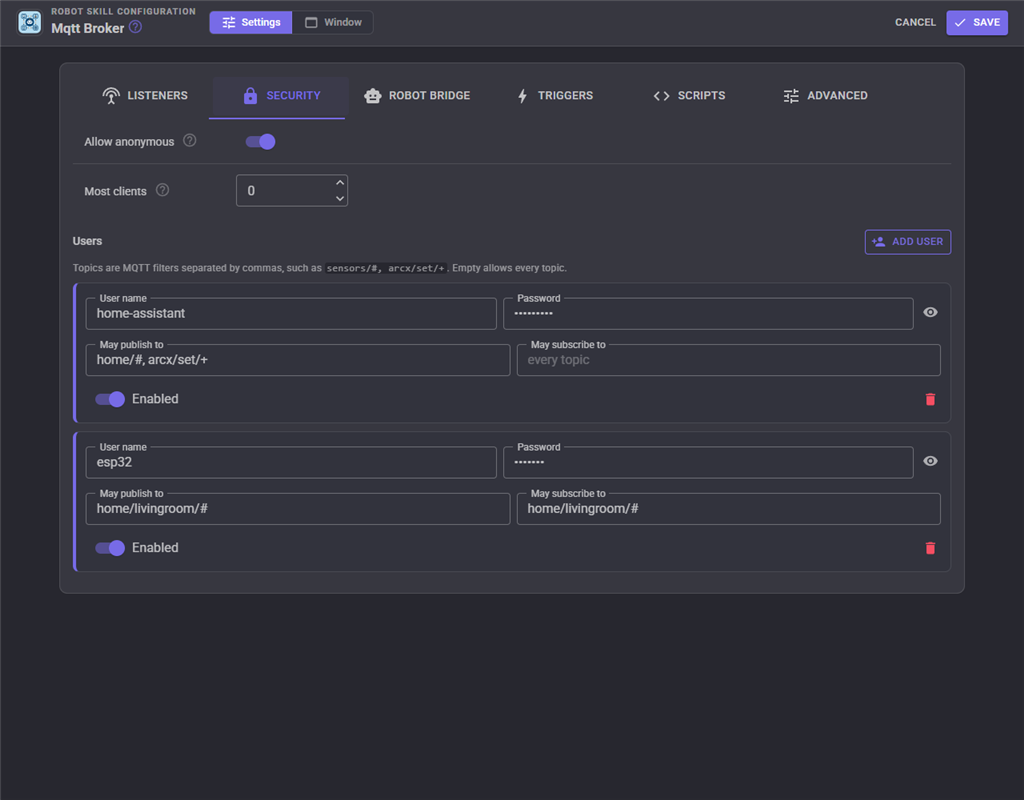Click the Most clients number field
This screenshot has width=1024, height=800.
(x=292, y=191)
